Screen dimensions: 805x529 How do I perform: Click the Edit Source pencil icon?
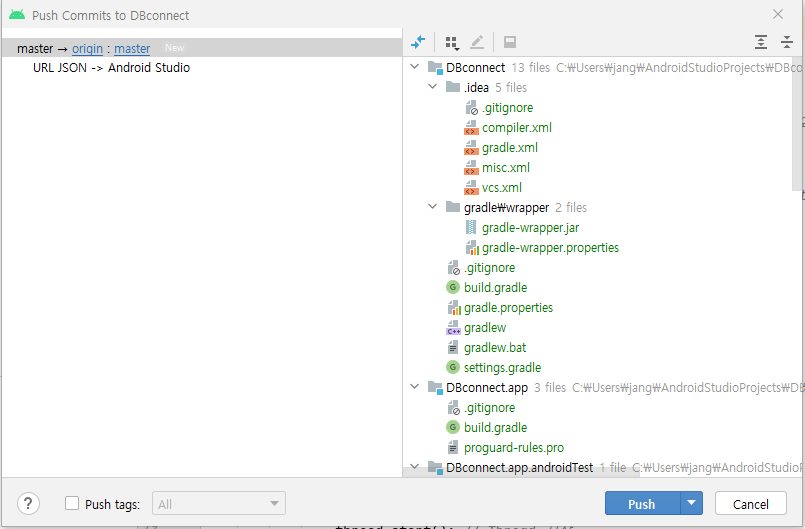pos(477,42)
